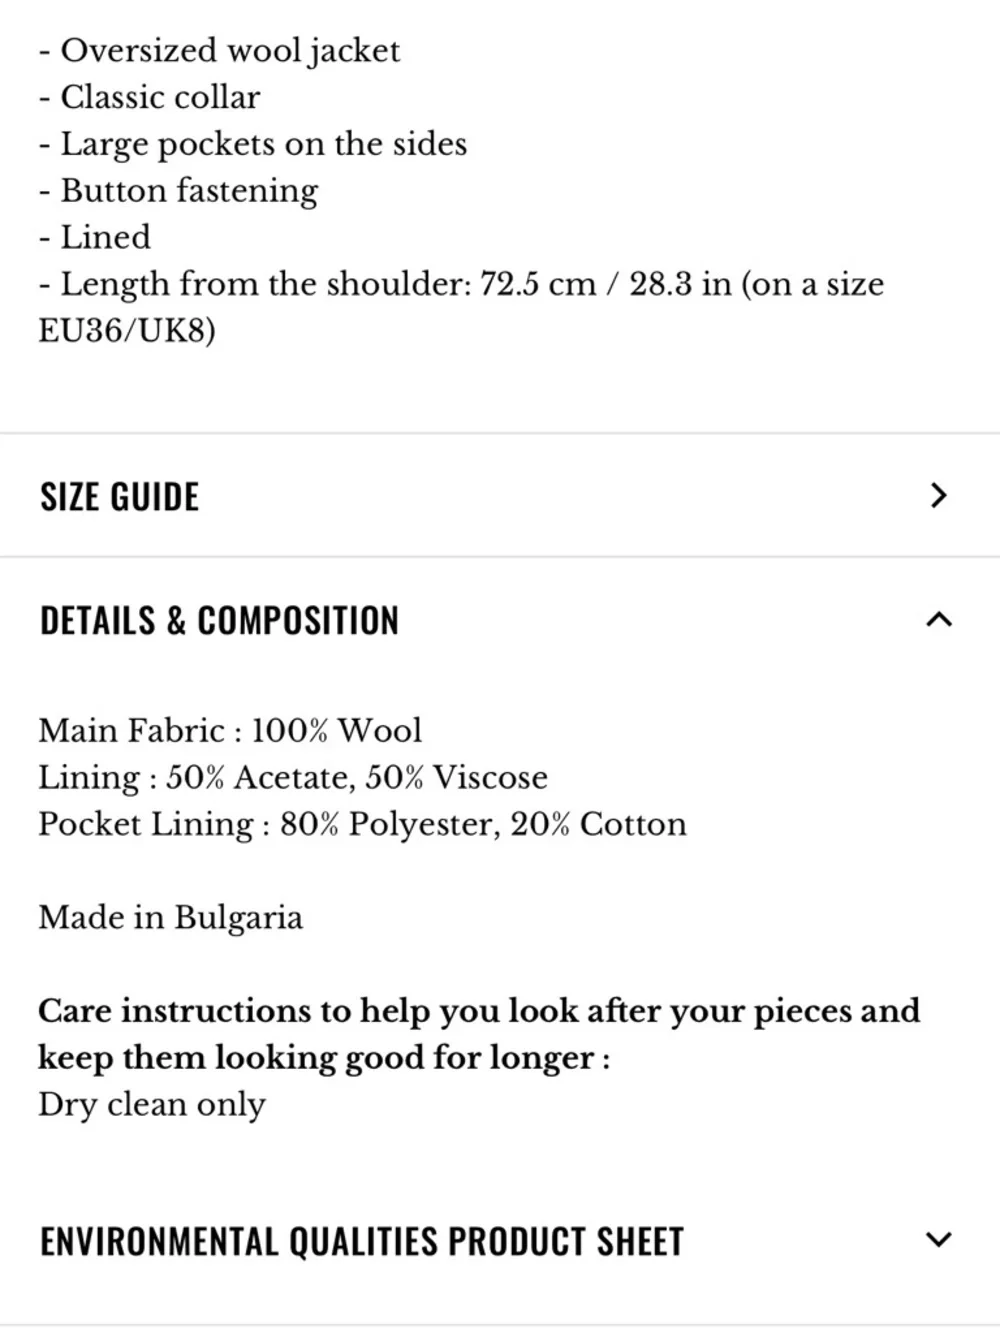Click the Pocket Lining composition line
Viewport: 1000px width, 1333px height.
coord(362,824)
